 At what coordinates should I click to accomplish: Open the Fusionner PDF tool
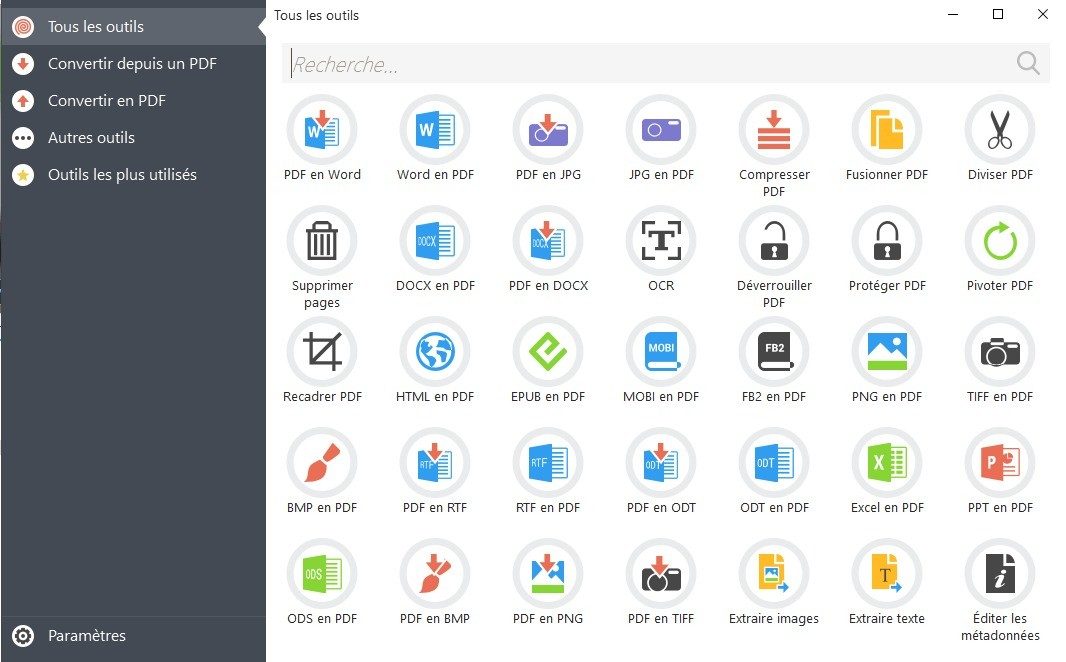coord(887,130)
